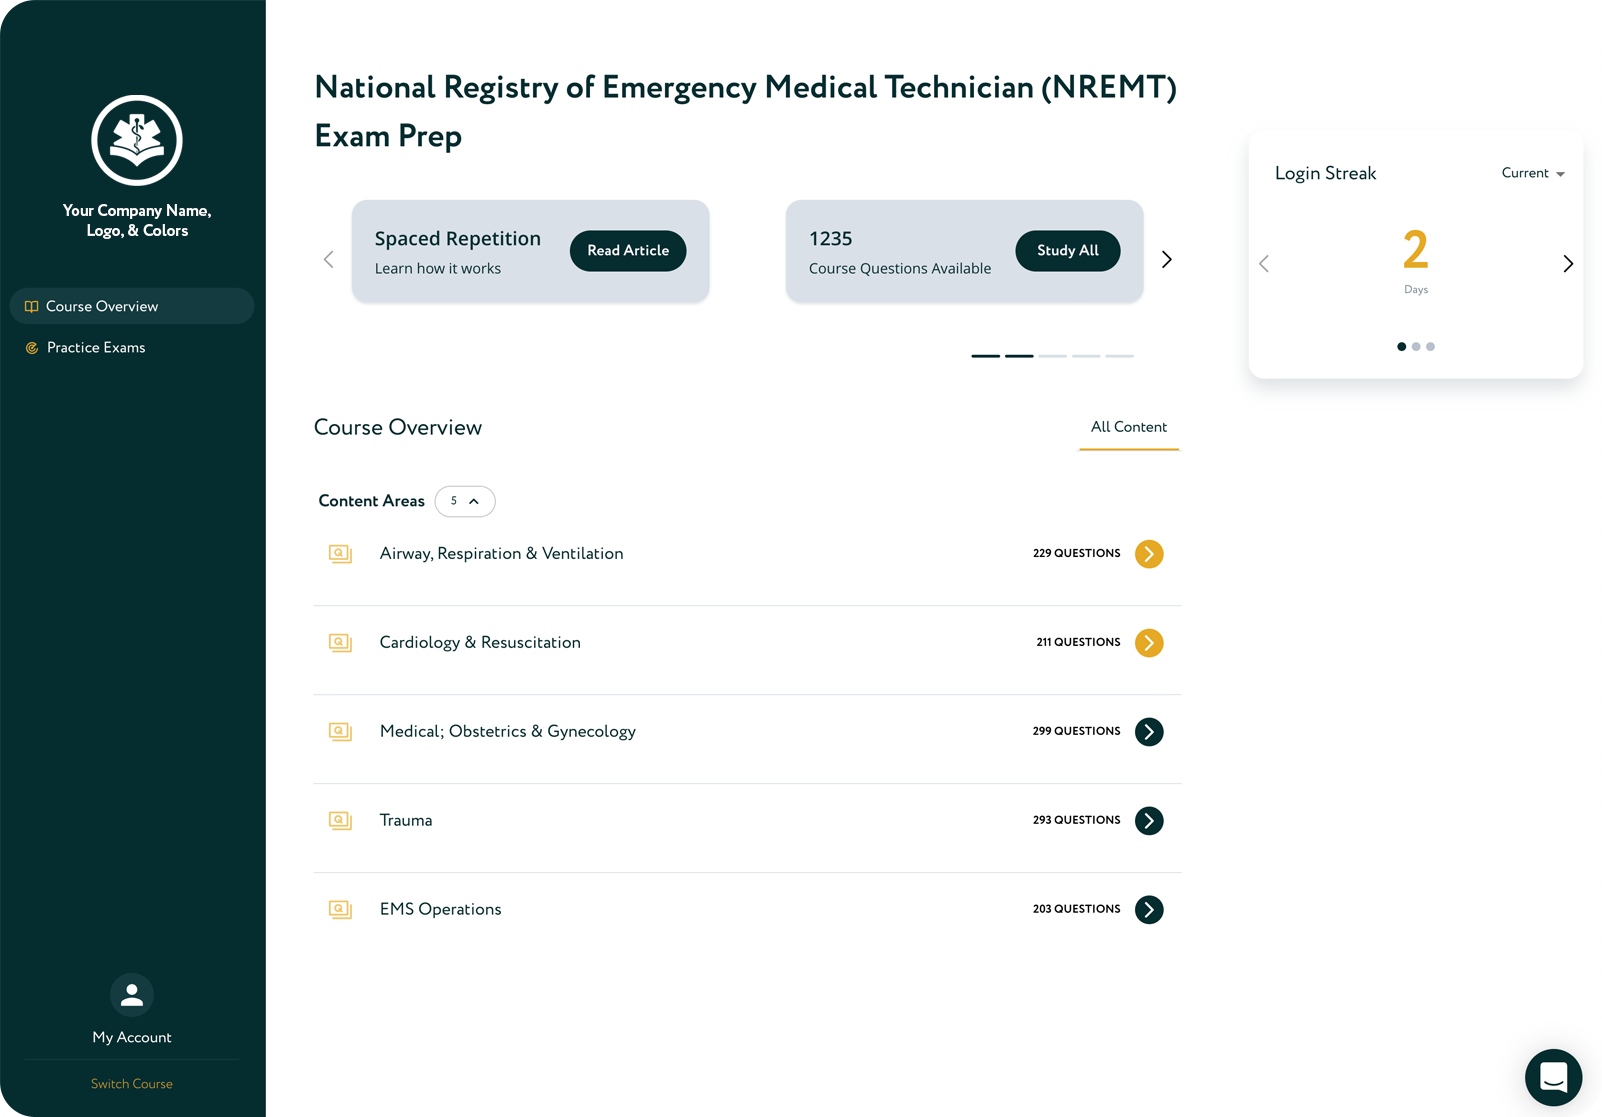
Task: Click the 211 QUESTIONS label
Action: pos(1078,642)
